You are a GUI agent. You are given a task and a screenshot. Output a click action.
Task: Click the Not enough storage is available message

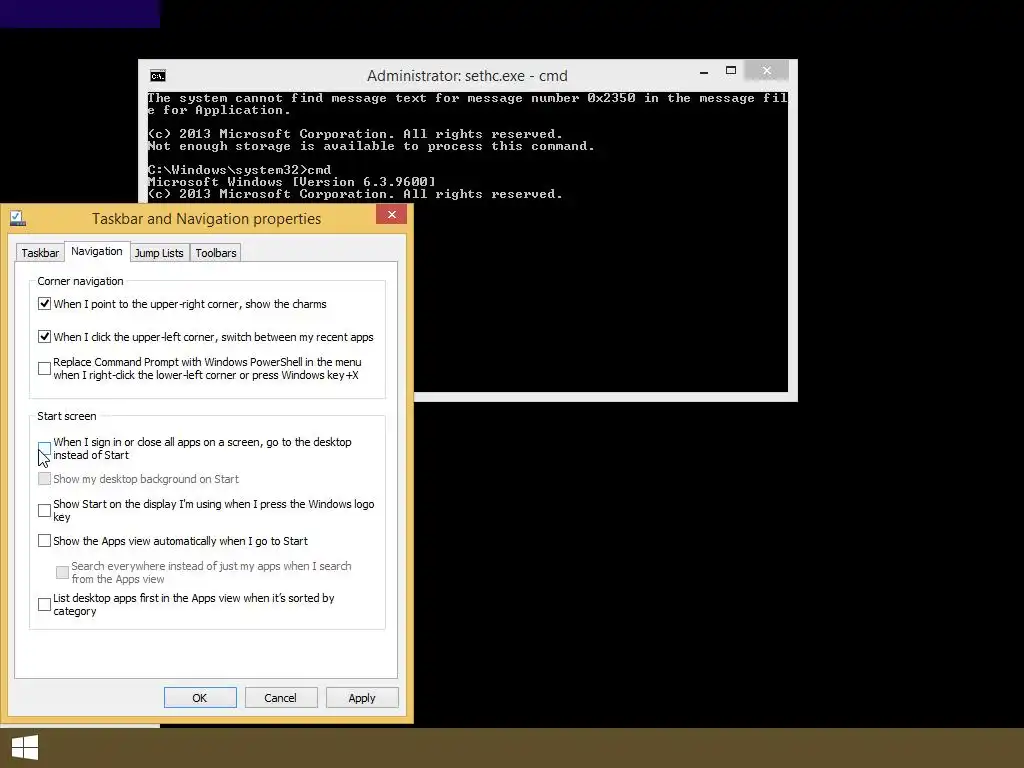coord(371,146)
